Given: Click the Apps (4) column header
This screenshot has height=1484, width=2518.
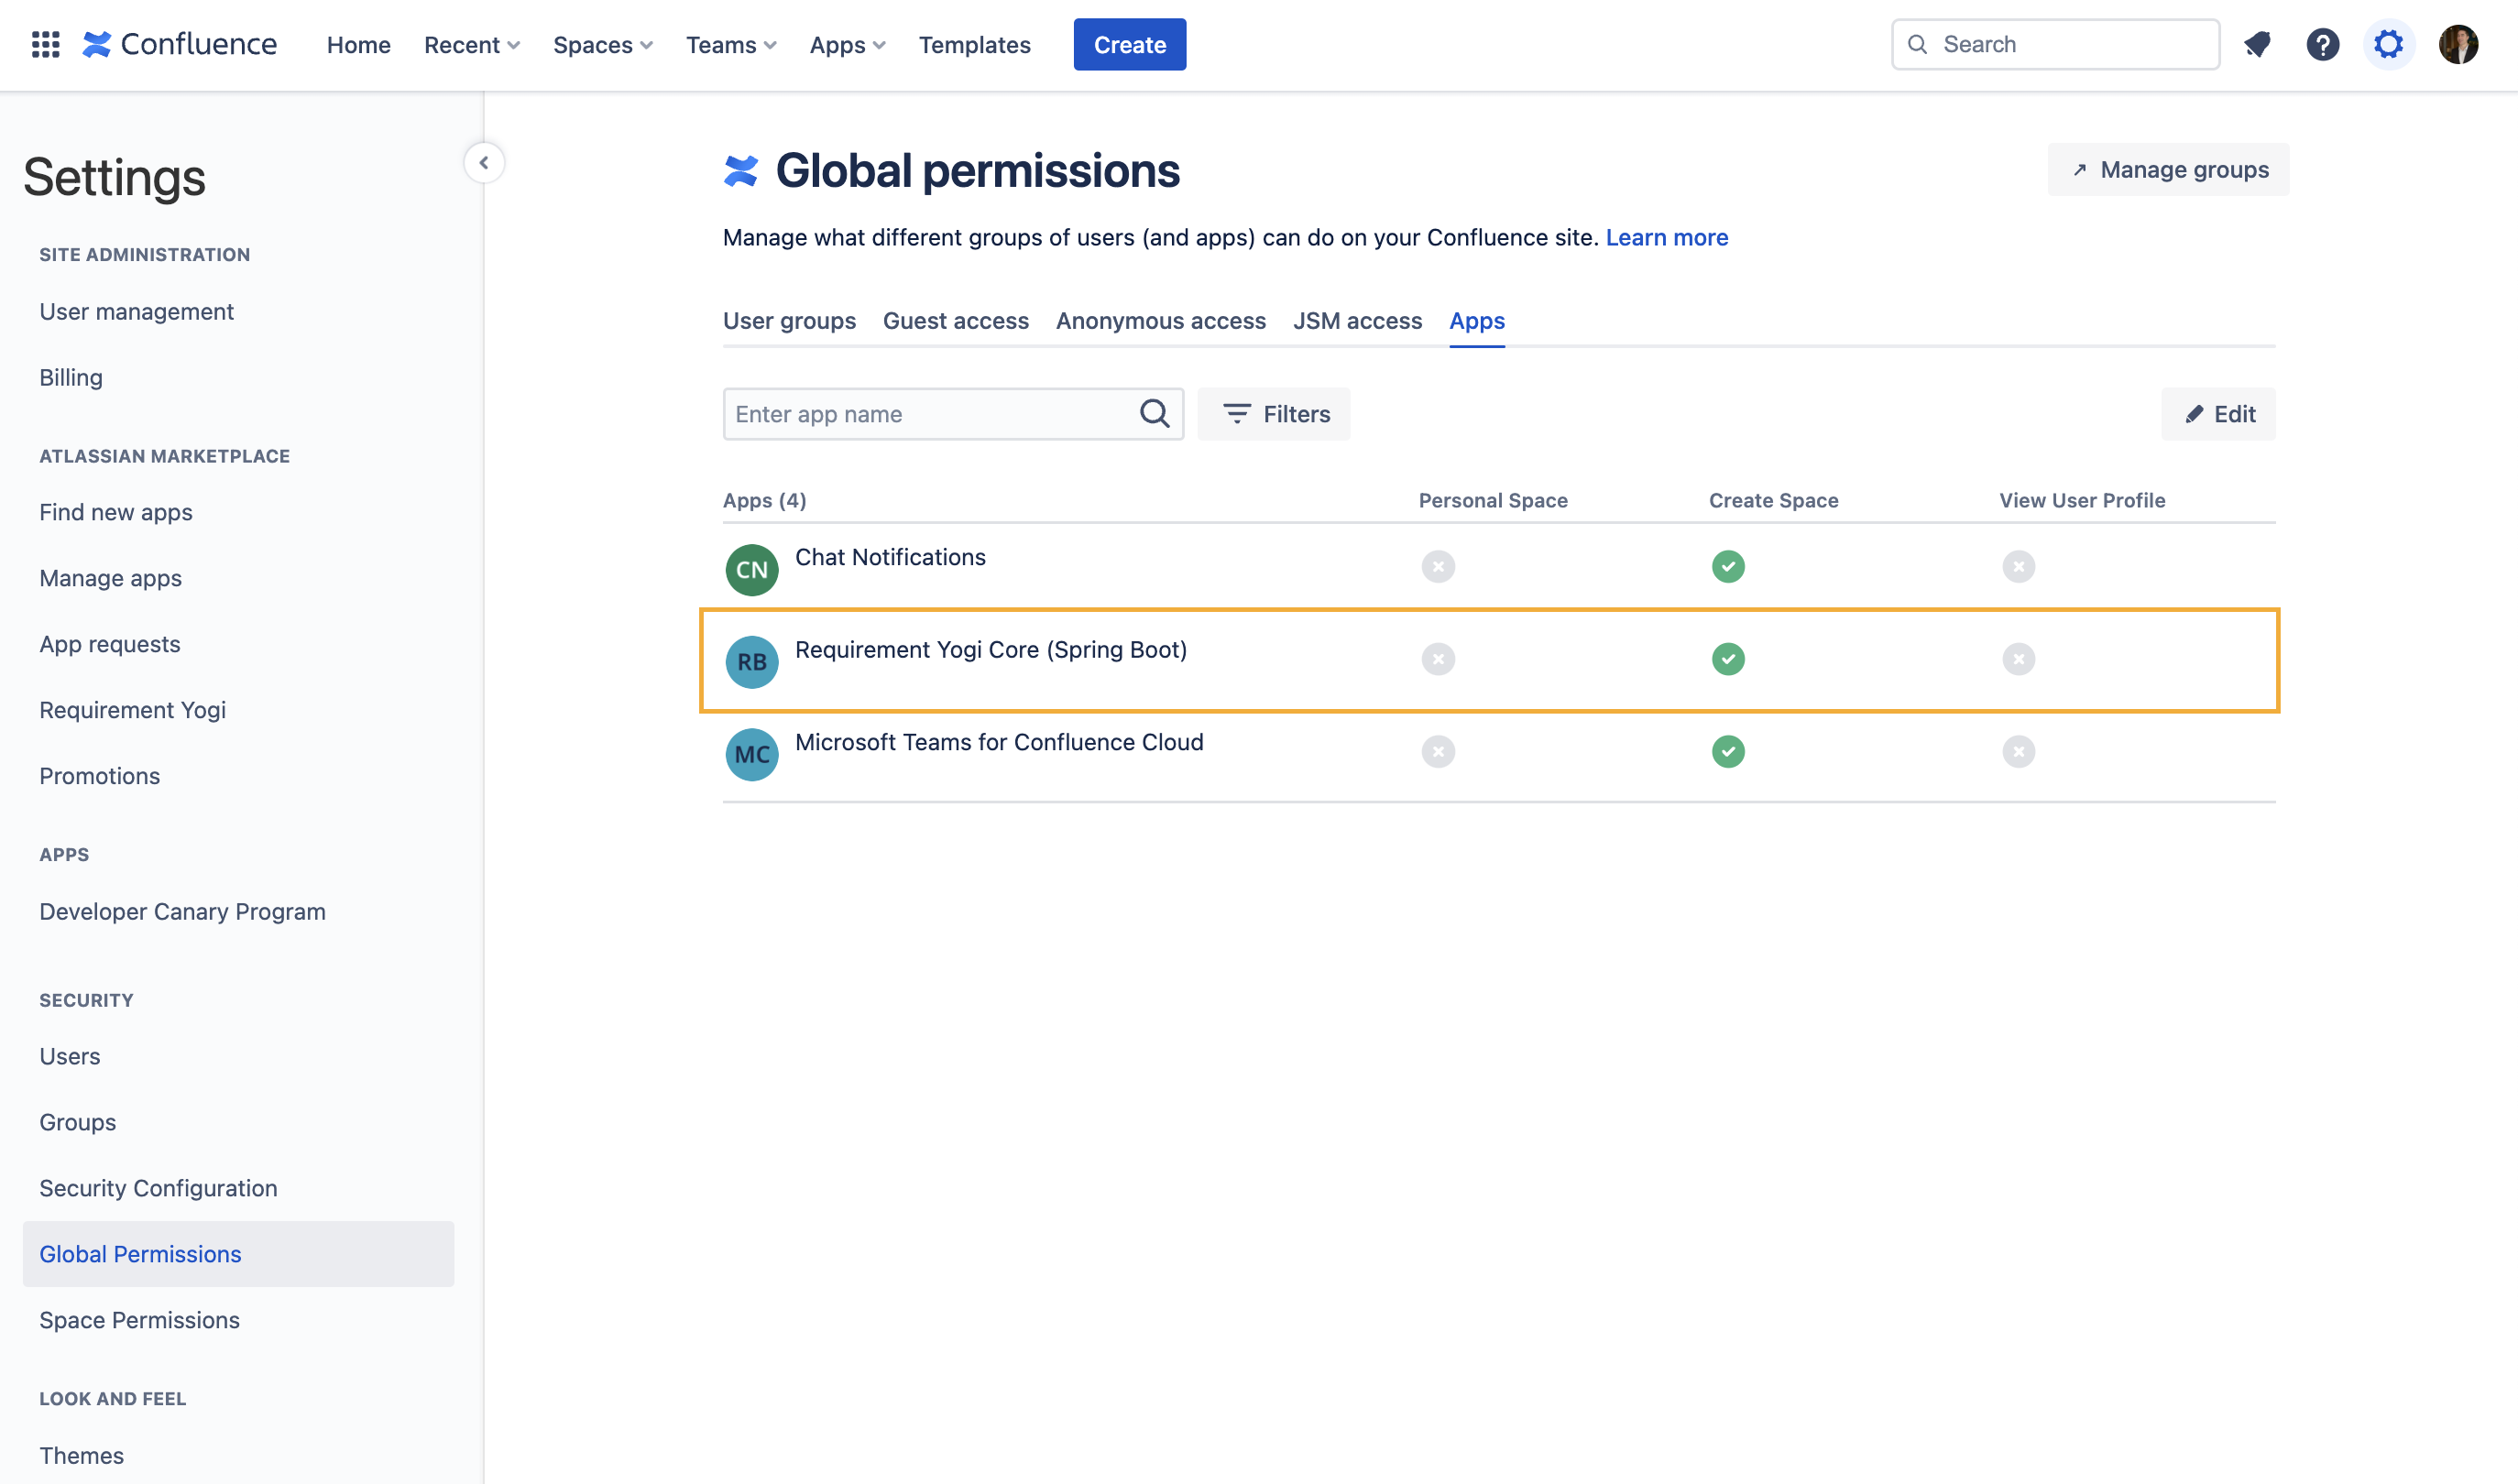Looking at the screenshot, I should (764, 501).
